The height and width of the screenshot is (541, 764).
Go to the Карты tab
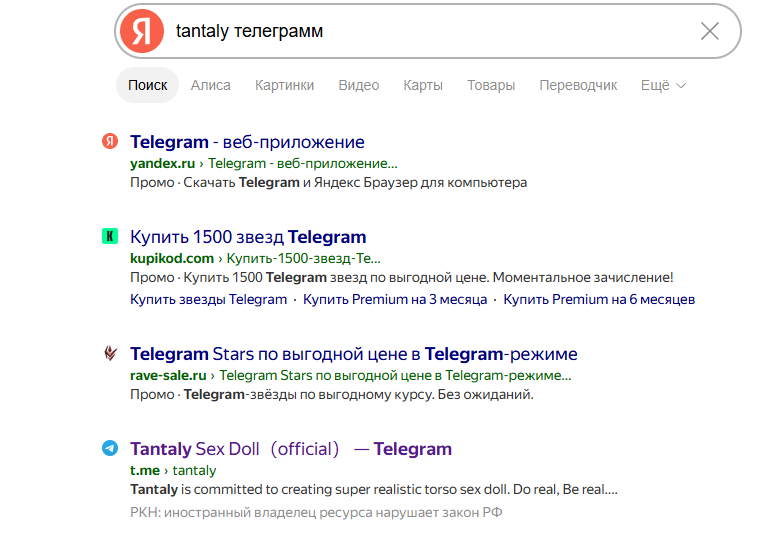423,85
